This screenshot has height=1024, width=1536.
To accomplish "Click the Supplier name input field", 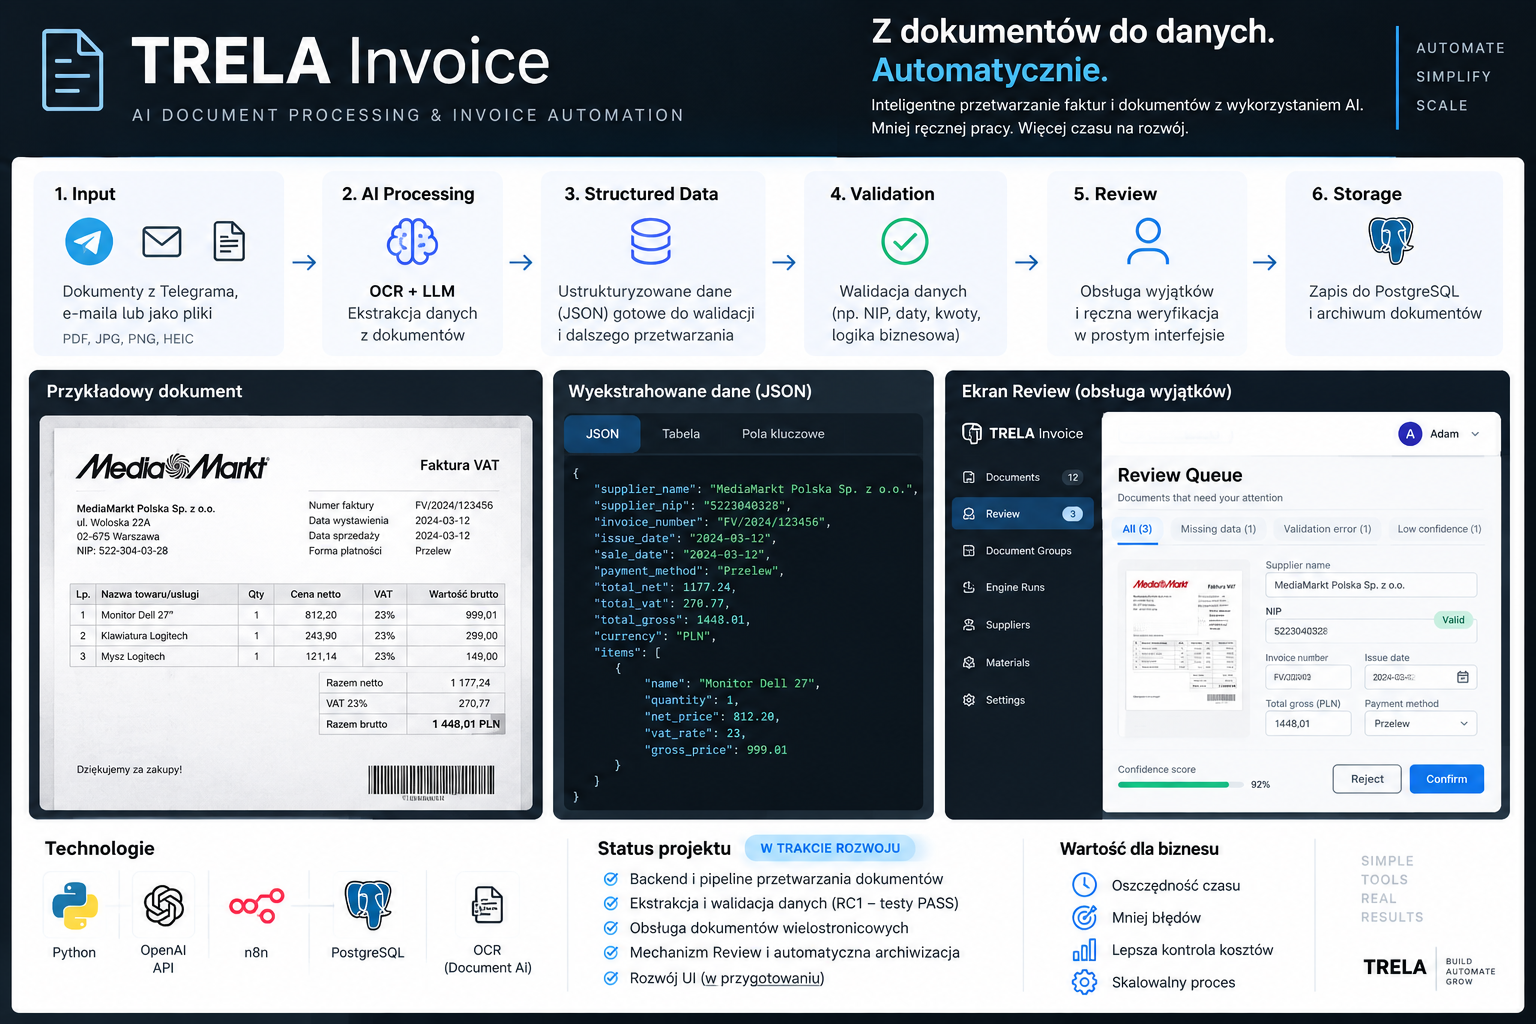I will tap(1371, 585).
